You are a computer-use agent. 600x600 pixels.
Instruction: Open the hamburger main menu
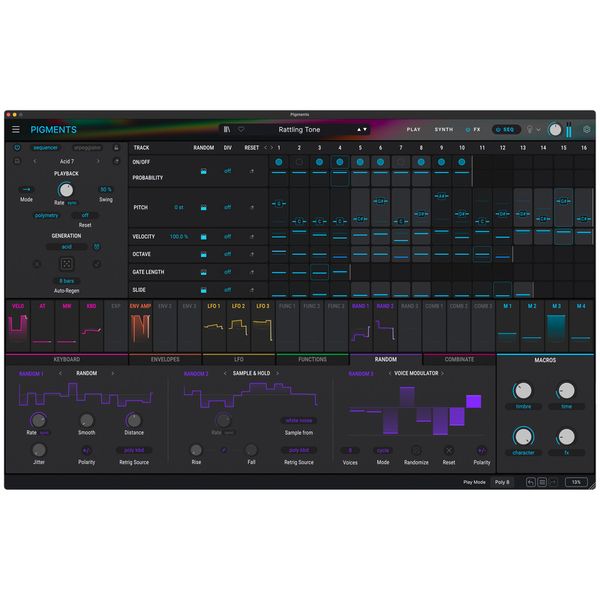15,130
